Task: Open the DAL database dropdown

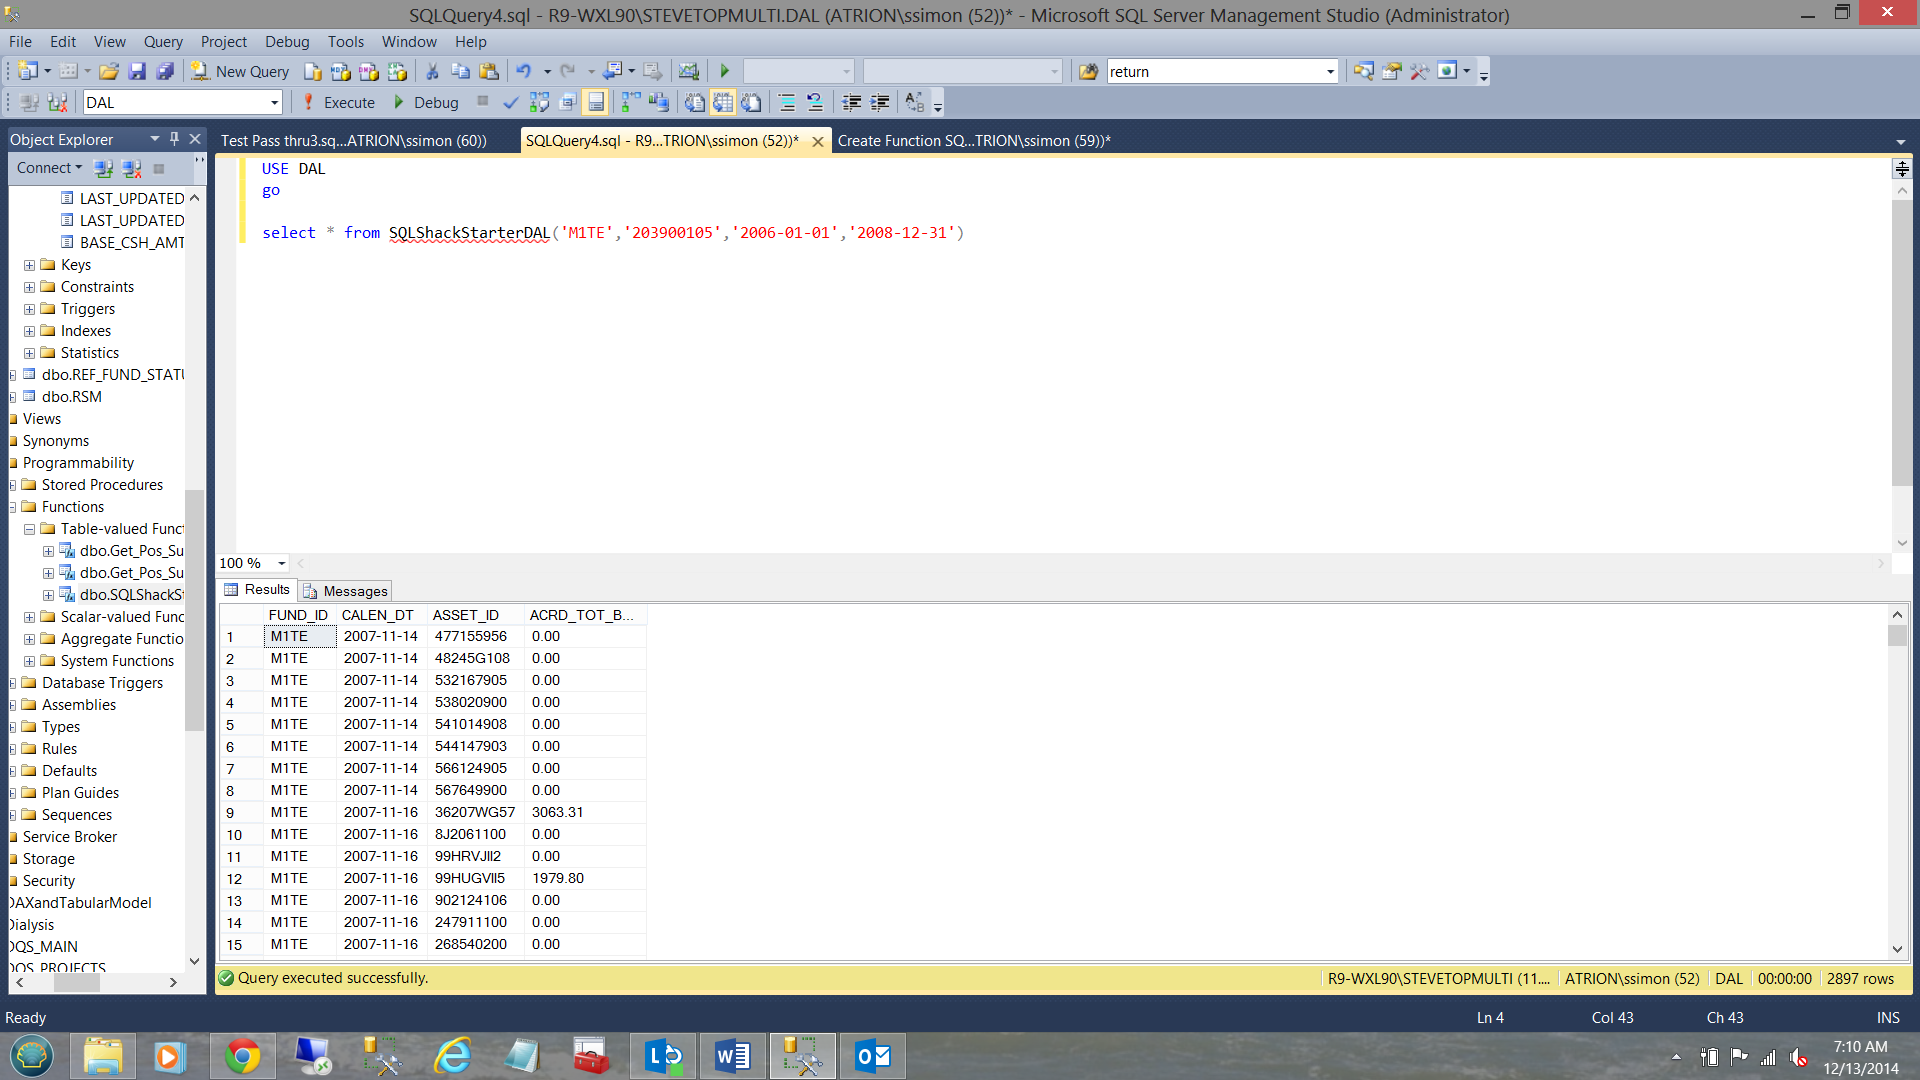Action: pyautogui.click(x=274, y=102)
